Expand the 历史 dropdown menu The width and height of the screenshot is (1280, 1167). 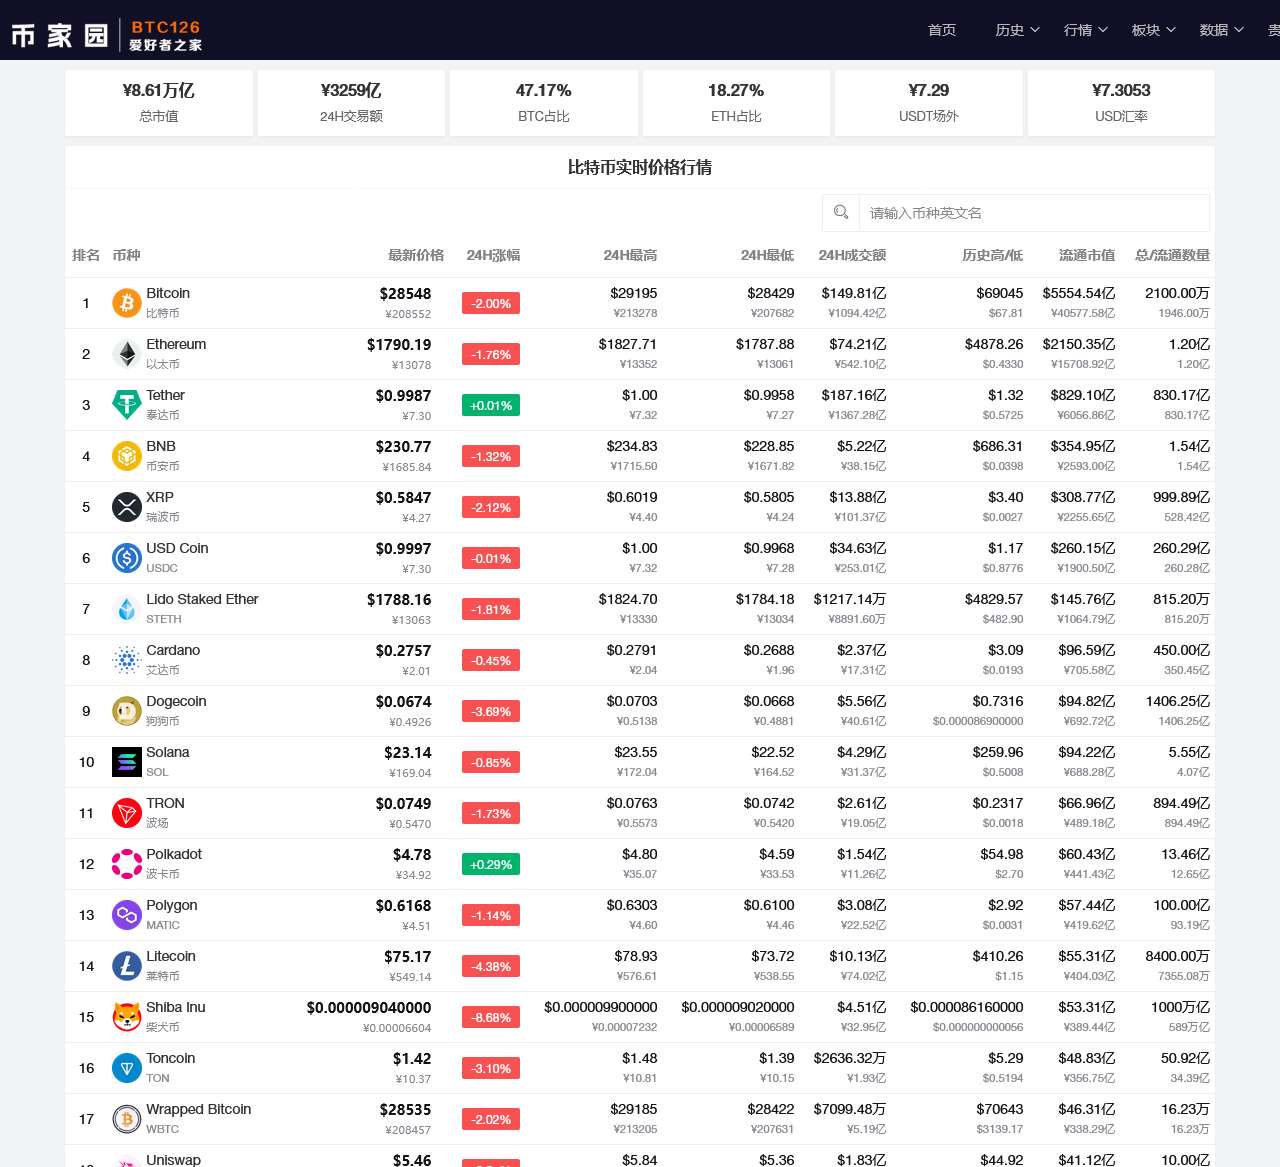click(1017, 30)
